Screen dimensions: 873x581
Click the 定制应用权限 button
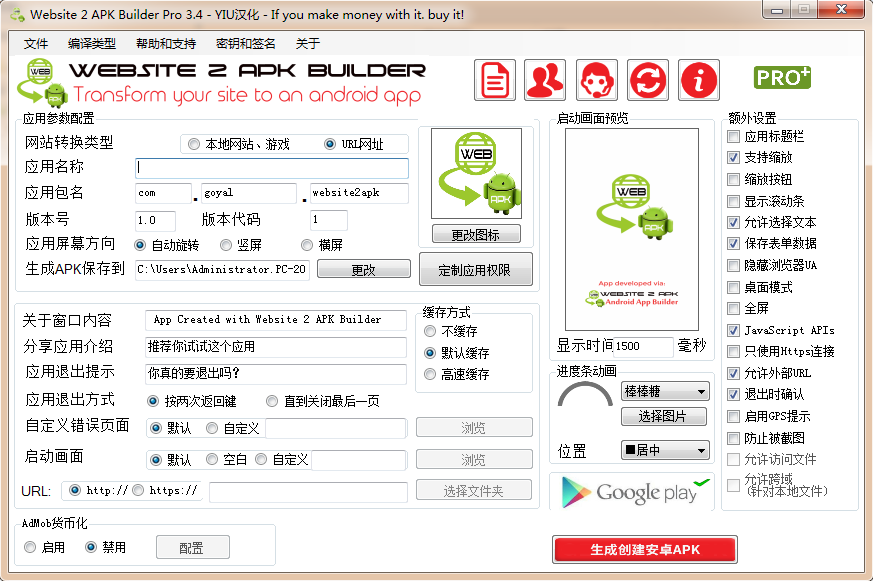(476, 268)
